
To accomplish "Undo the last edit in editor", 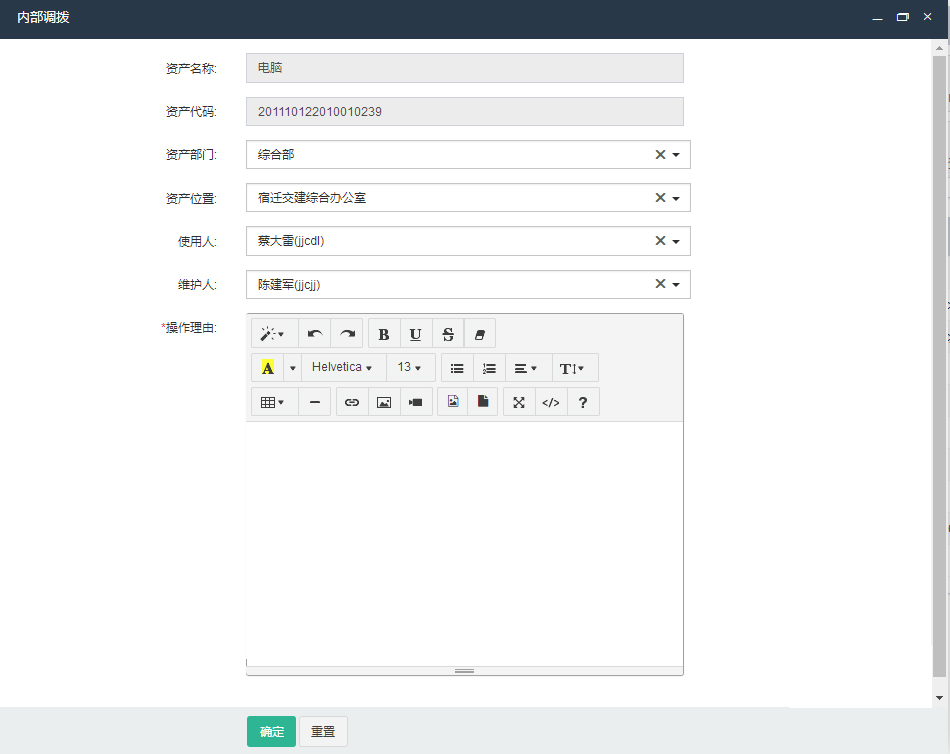I will 315,334.
